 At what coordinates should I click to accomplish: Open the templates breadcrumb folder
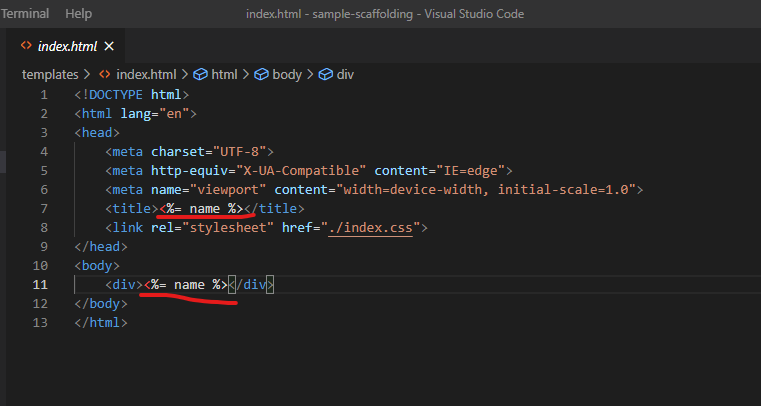pos(50,75)
